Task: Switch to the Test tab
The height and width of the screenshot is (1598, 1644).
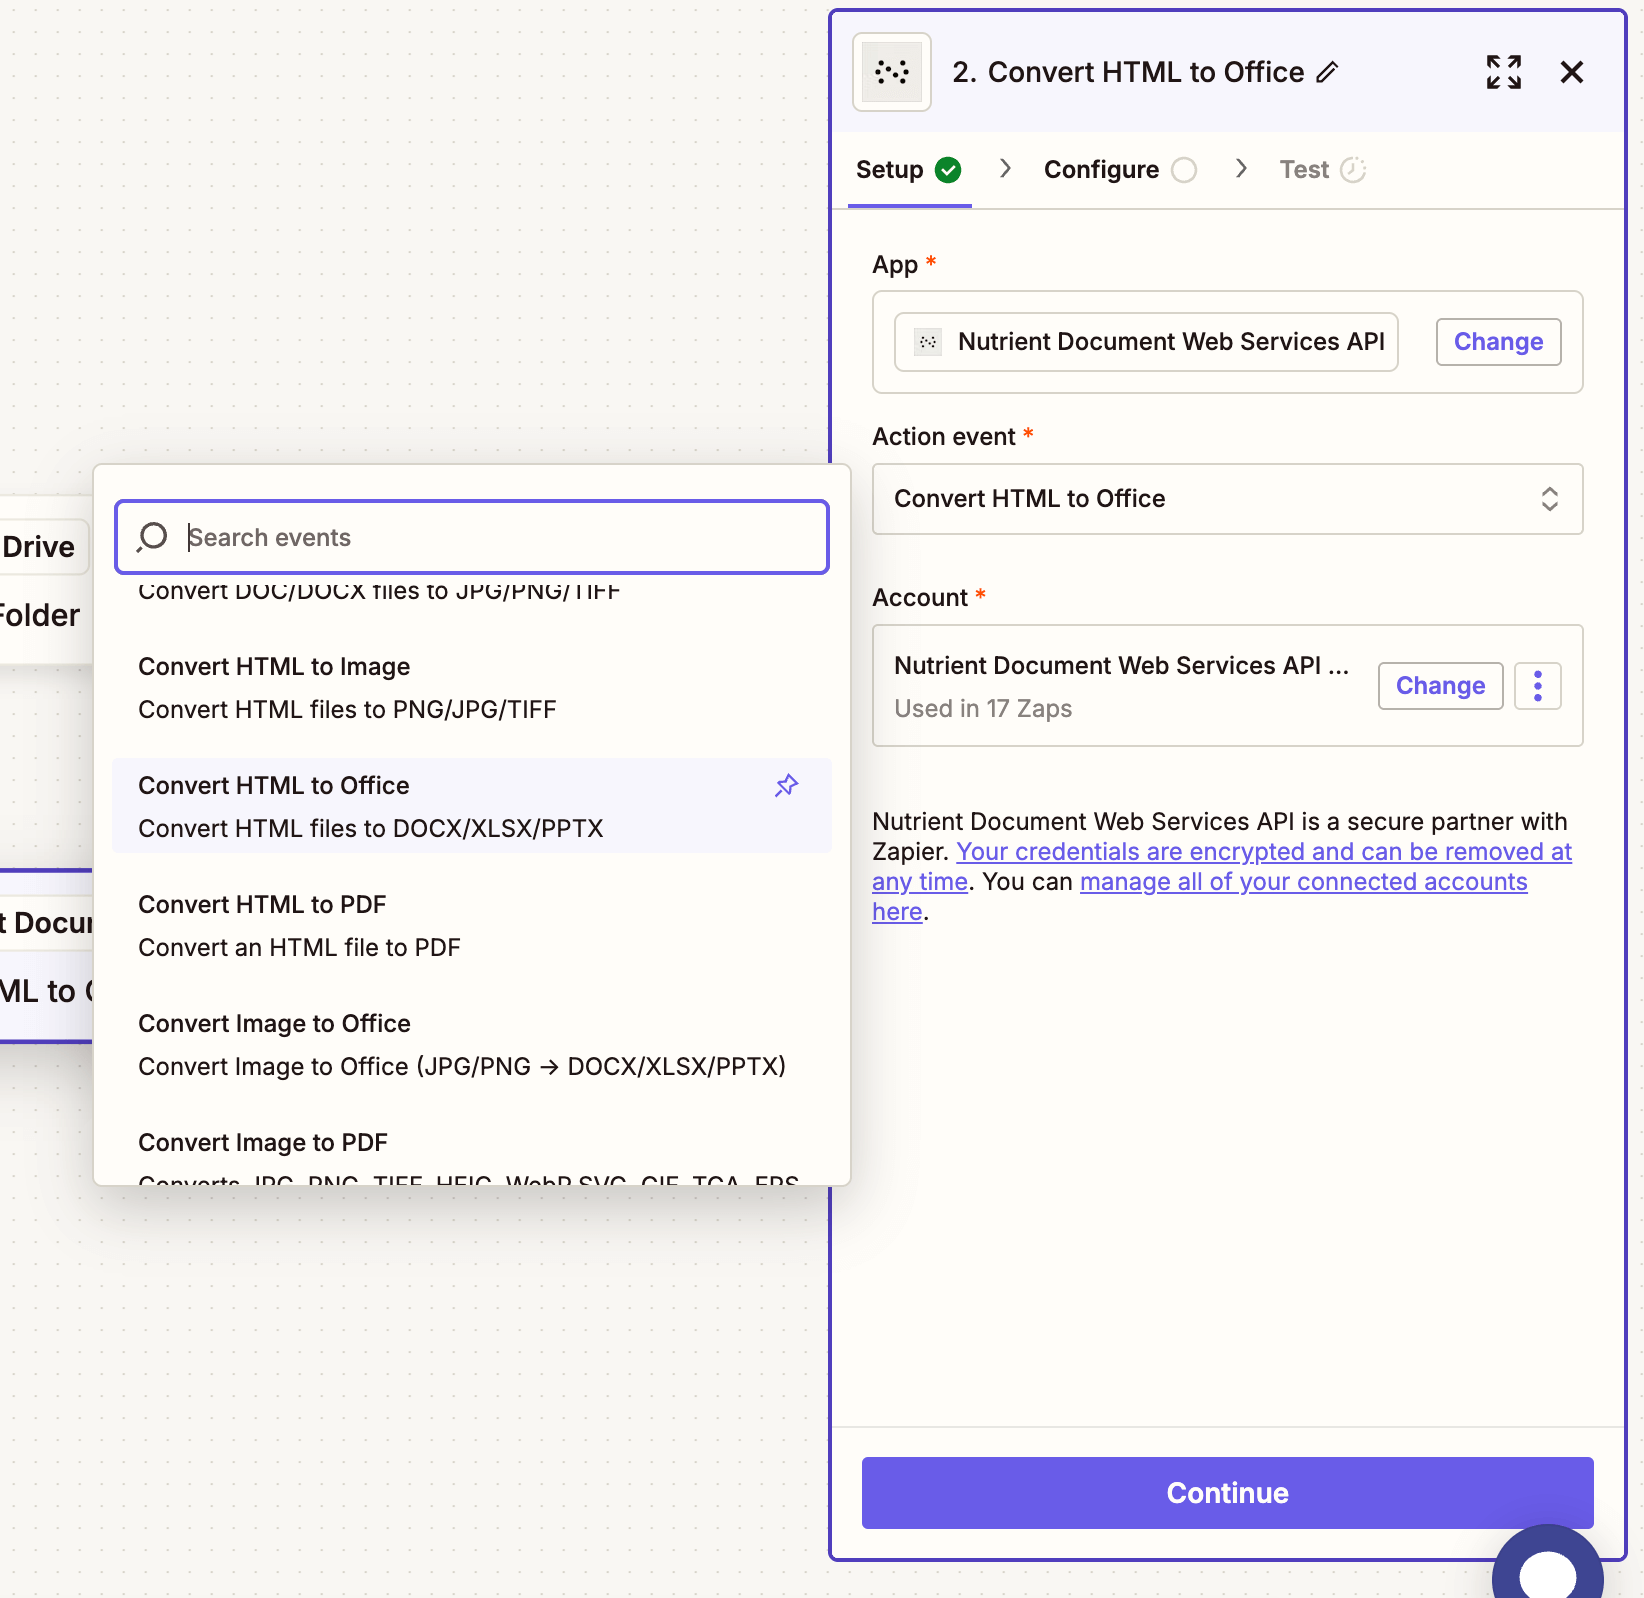Action: 1304,169
